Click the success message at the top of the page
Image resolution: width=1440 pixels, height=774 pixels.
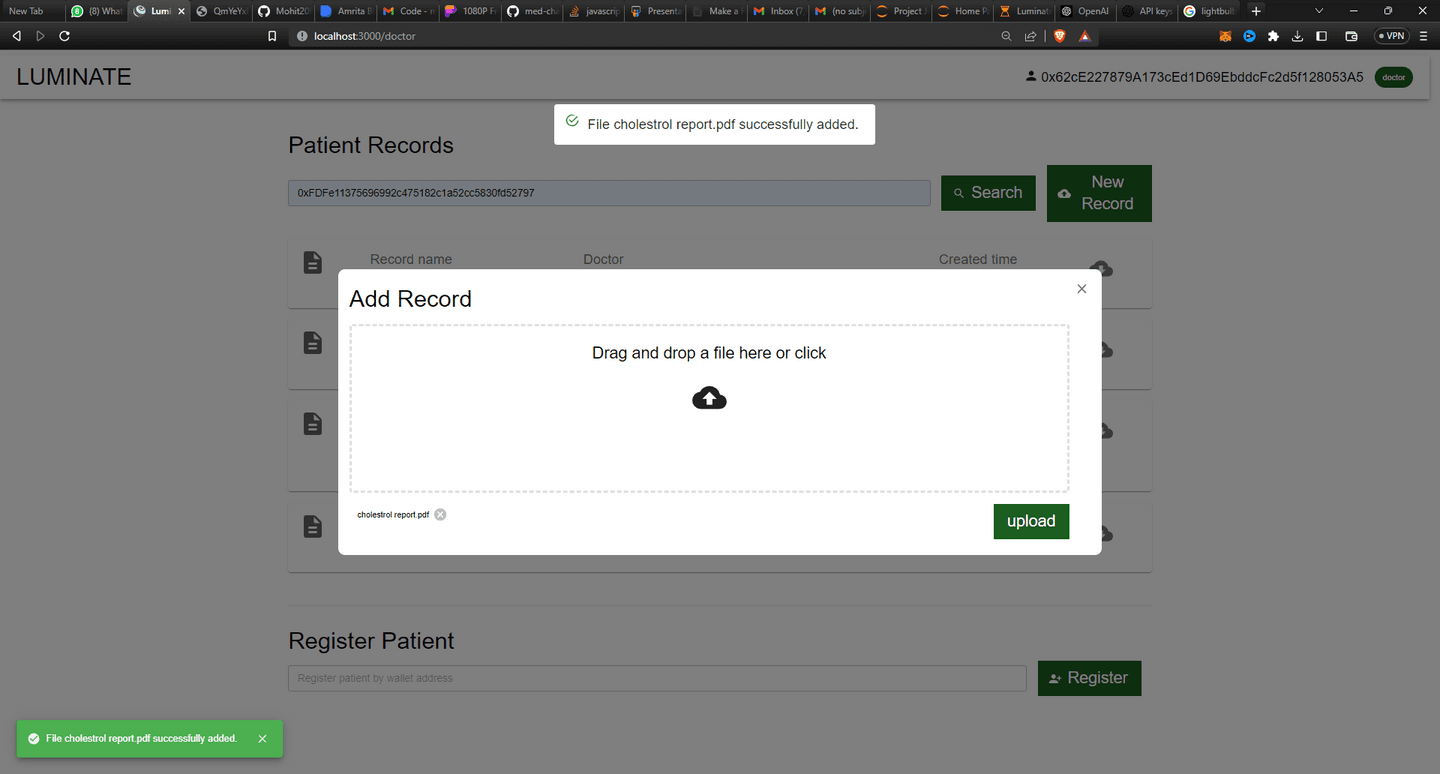(714, 124)
